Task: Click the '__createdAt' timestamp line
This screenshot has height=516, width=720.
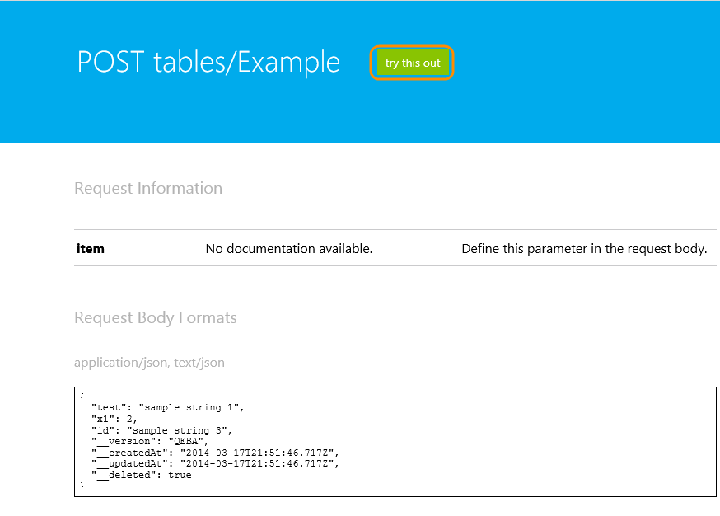Action: 215,453
